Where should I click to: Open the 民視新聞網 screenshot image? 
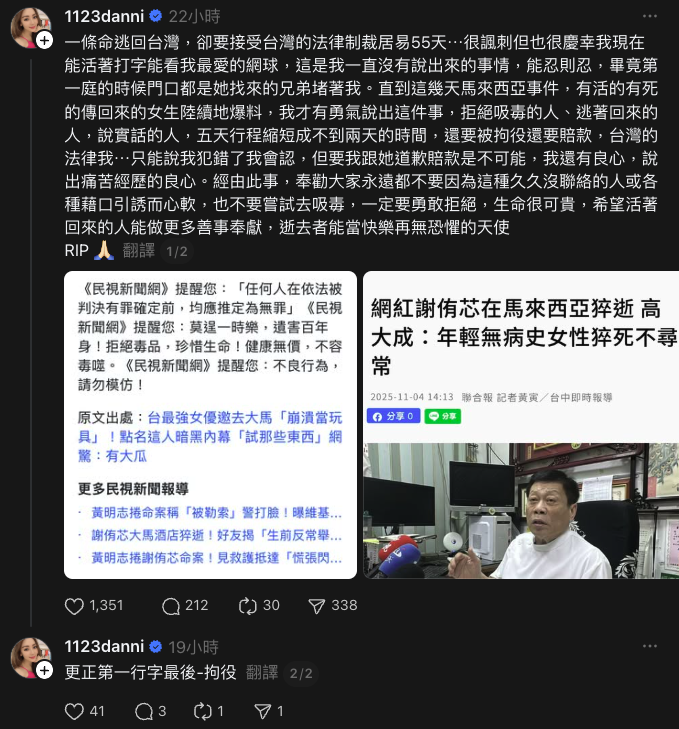[210, 425]
